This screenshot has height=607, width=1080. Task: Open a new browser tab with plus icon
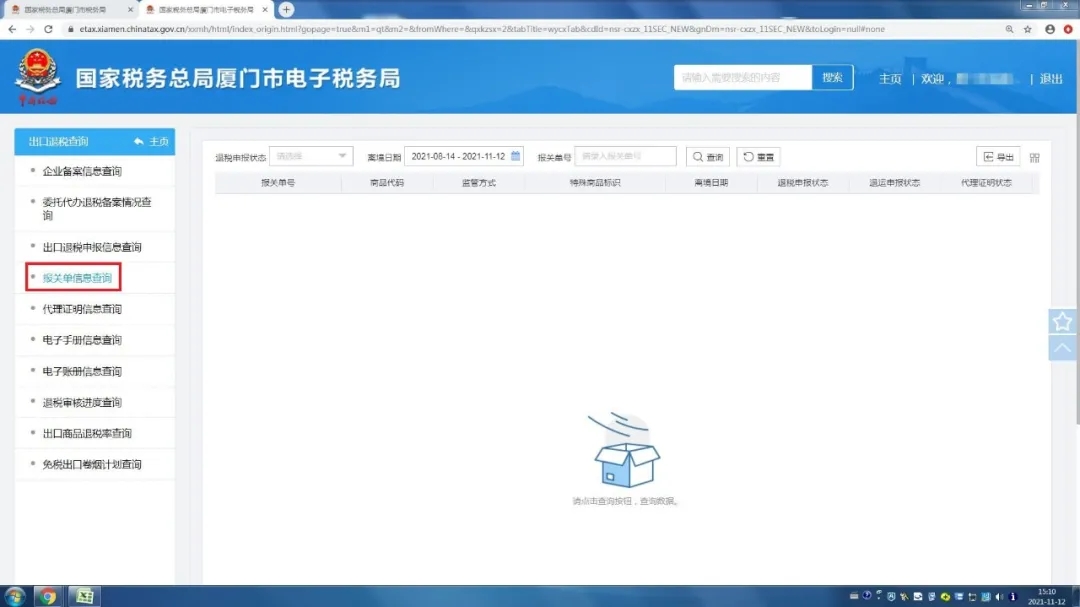pos(287,9)
